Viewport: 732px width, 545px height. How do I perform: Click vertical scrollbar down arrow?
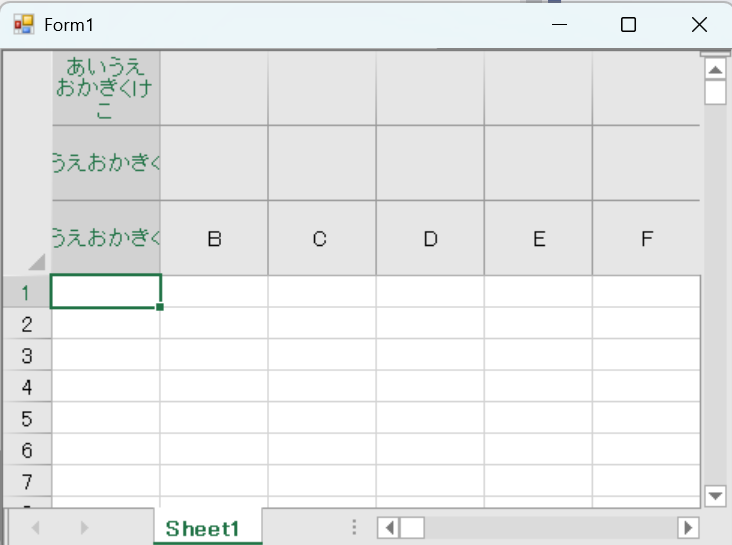(715, 495)
